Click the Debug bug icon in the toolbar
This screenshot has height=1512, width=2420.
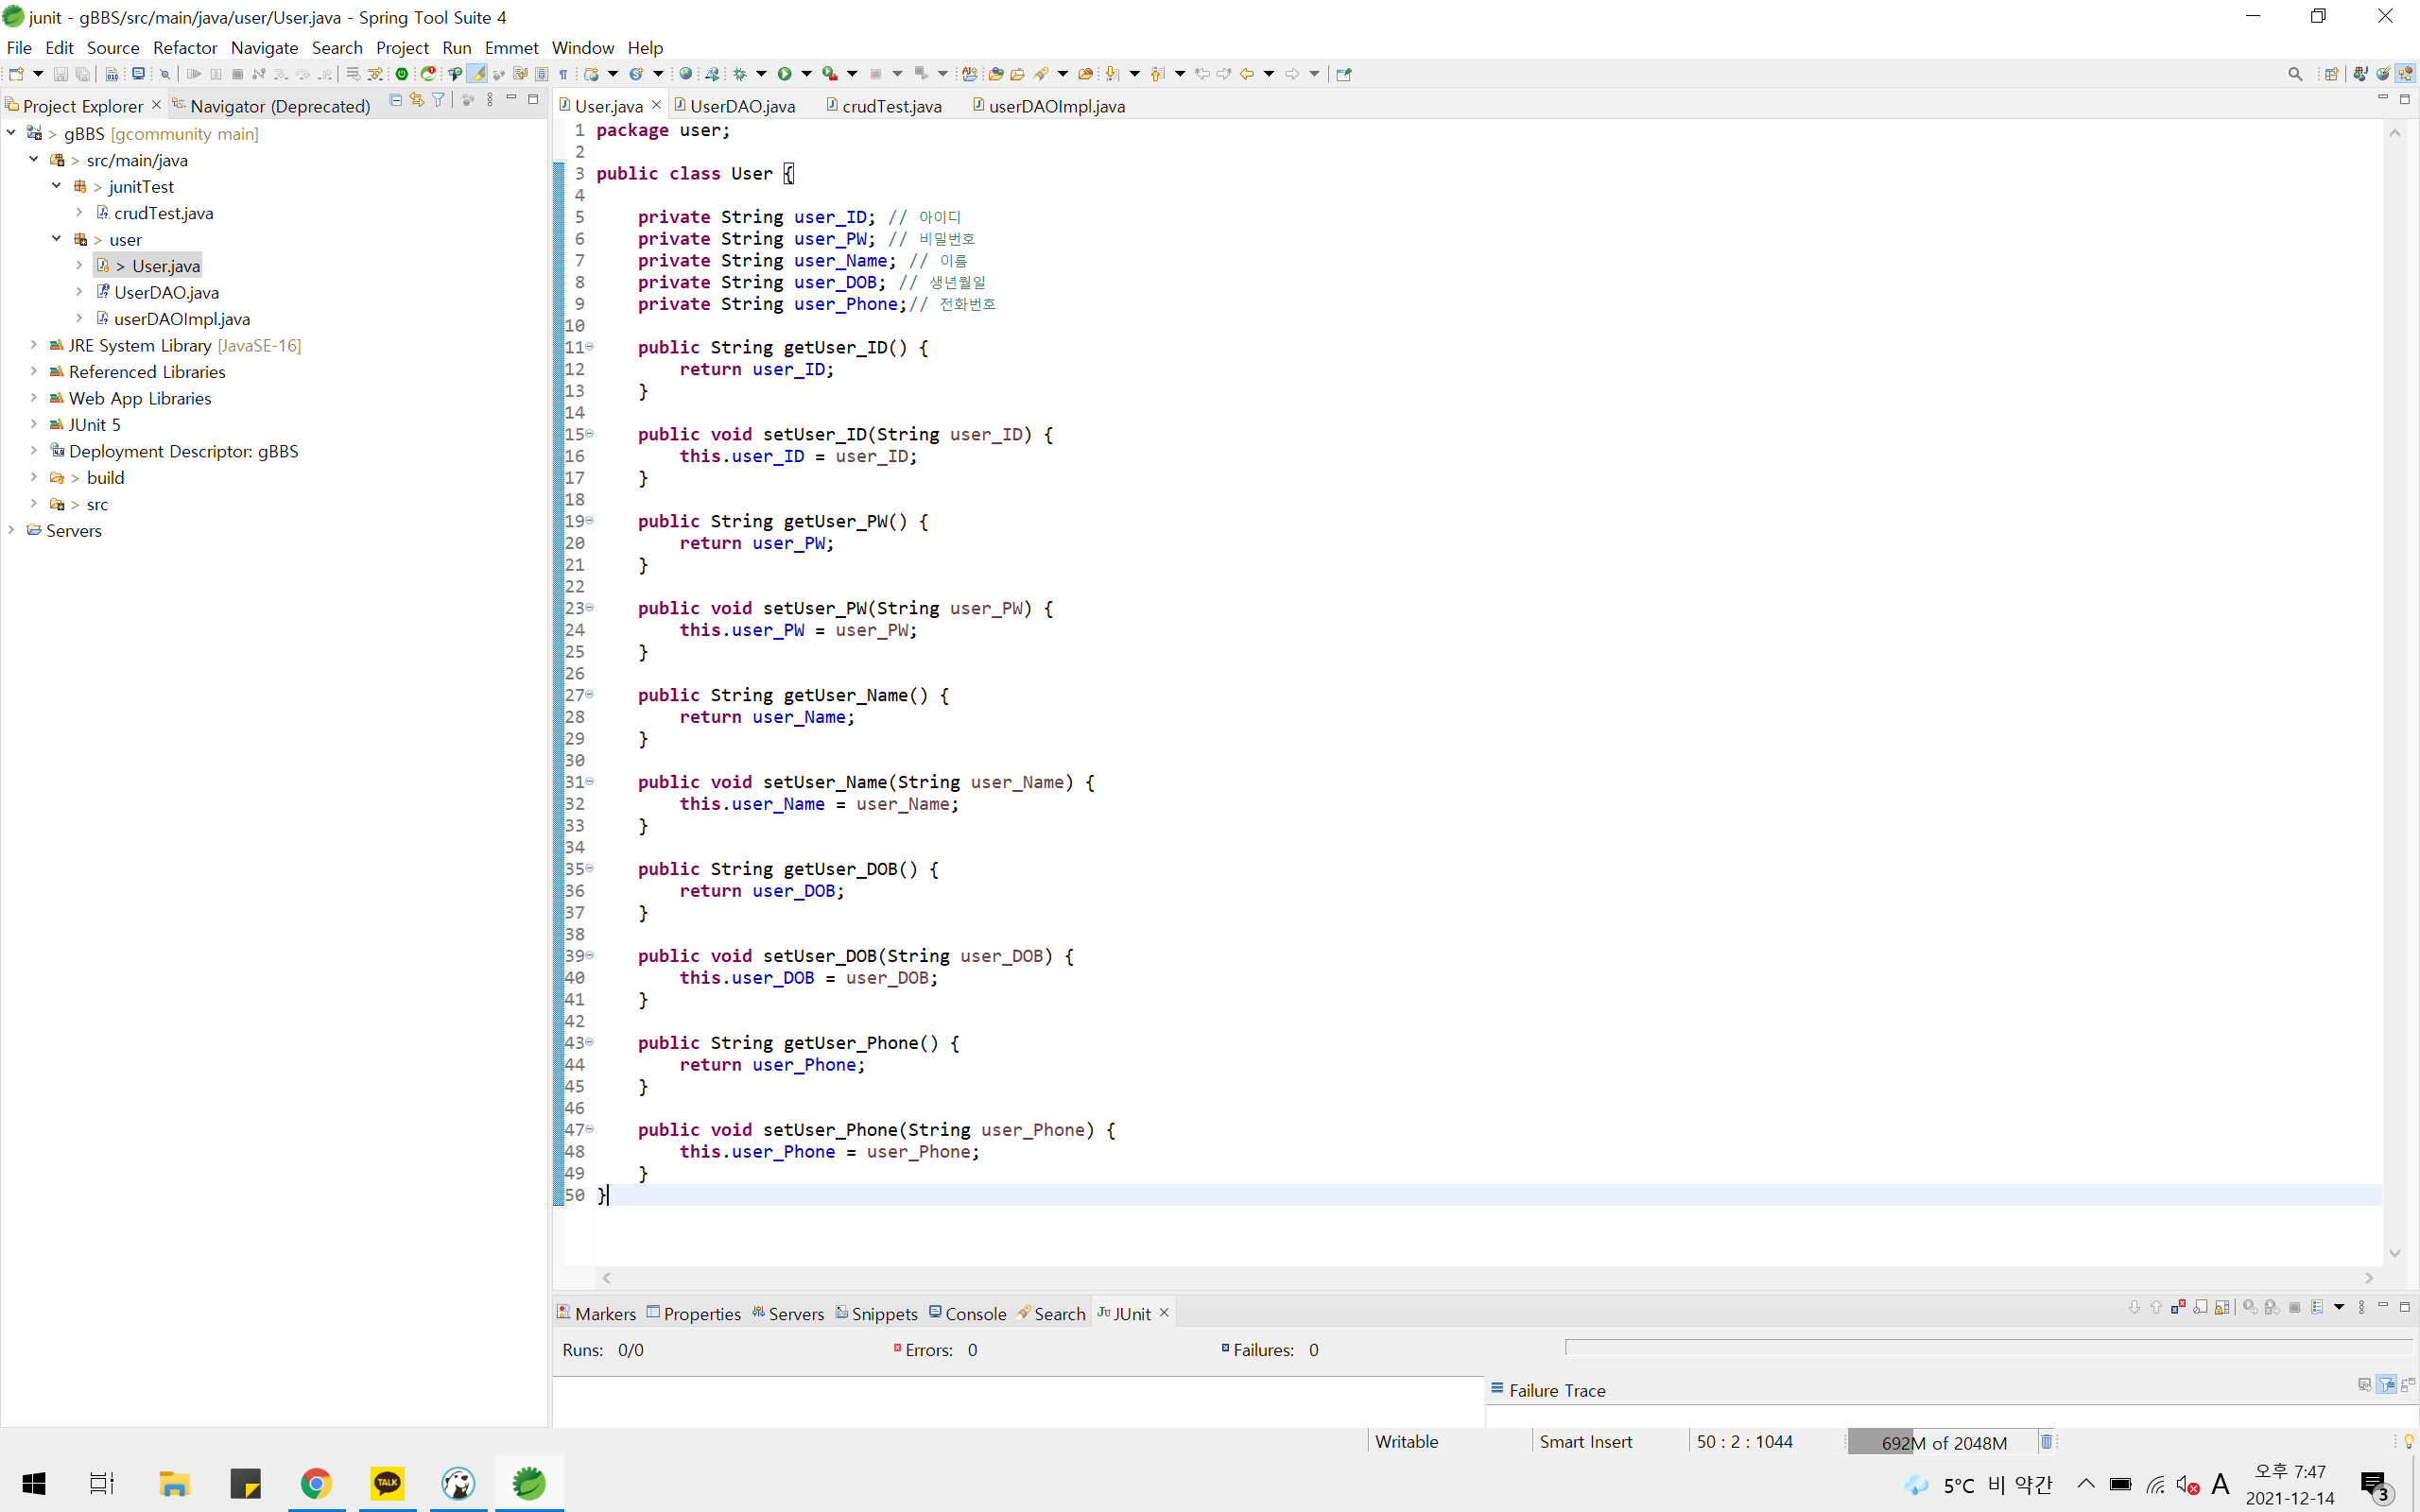click(x=740, y=73)
